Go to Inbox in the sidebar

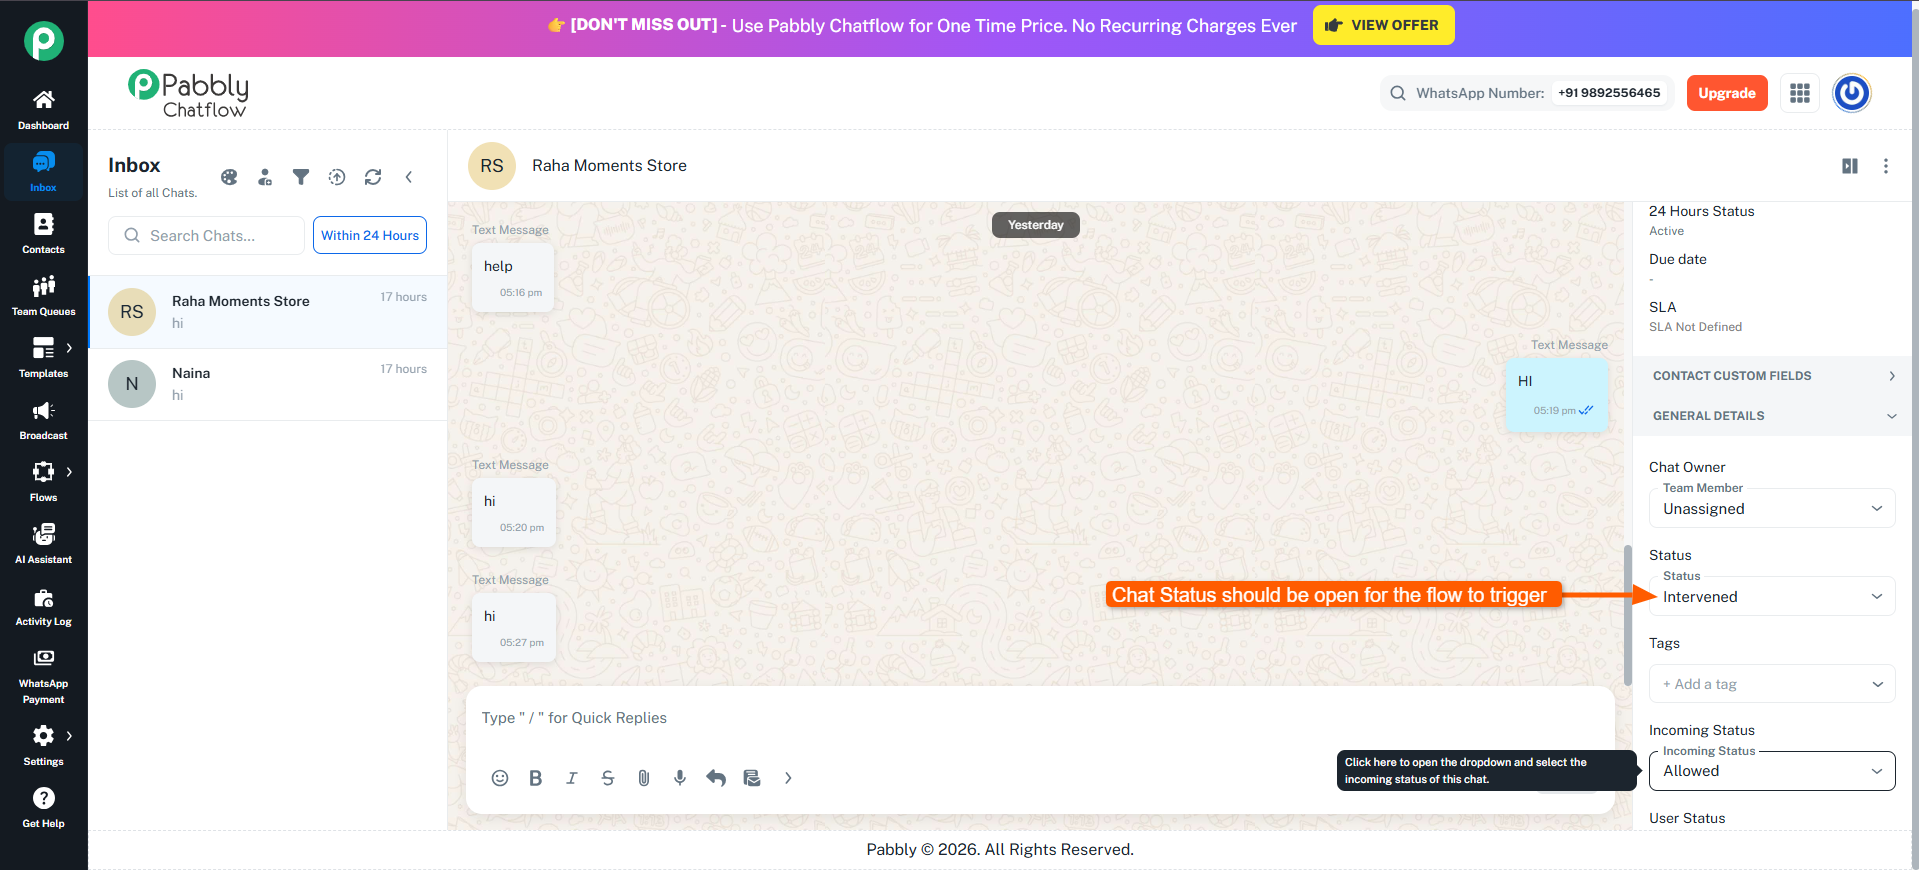(x=43, y=173)
